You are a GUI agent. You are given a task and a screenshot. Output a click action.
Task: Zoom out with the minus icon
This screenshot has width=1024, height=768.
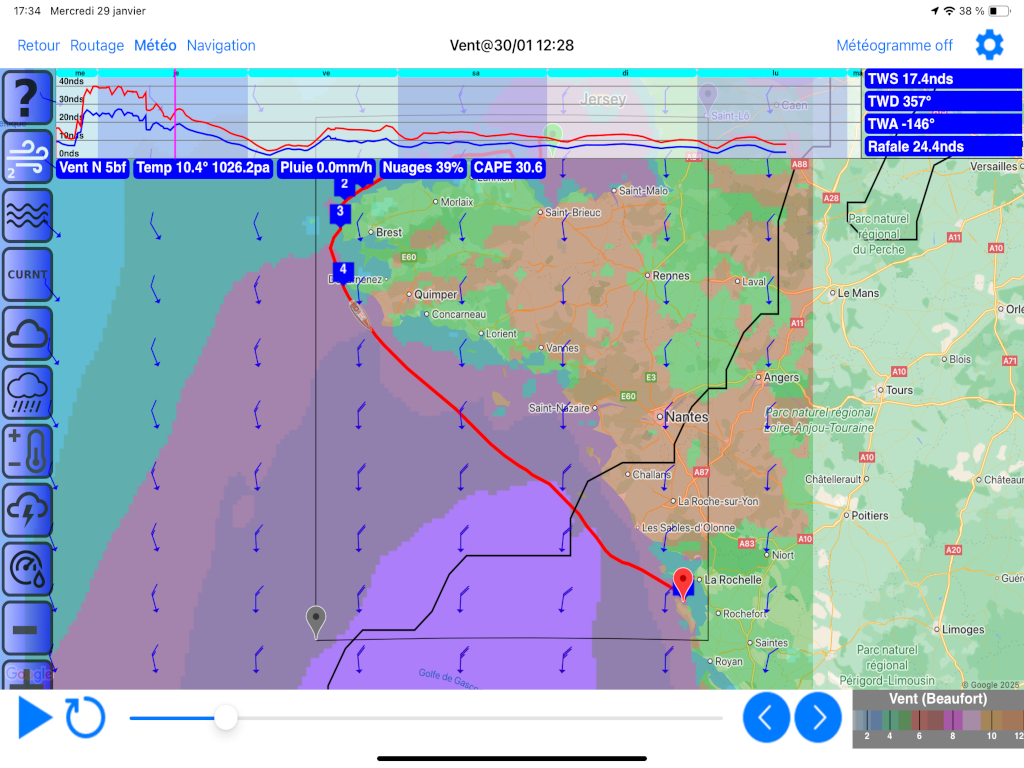pos(27,628)
